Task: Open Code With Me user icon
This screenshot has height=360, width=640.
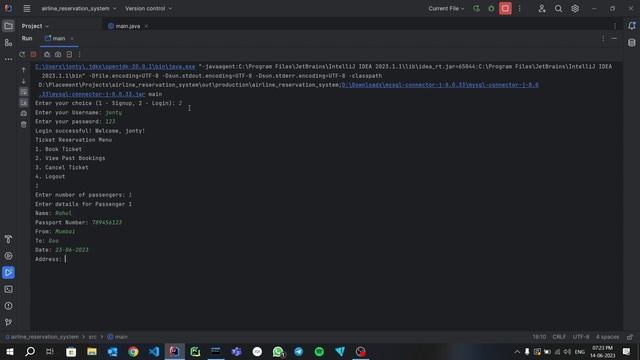Action: [x=542, y=9]
